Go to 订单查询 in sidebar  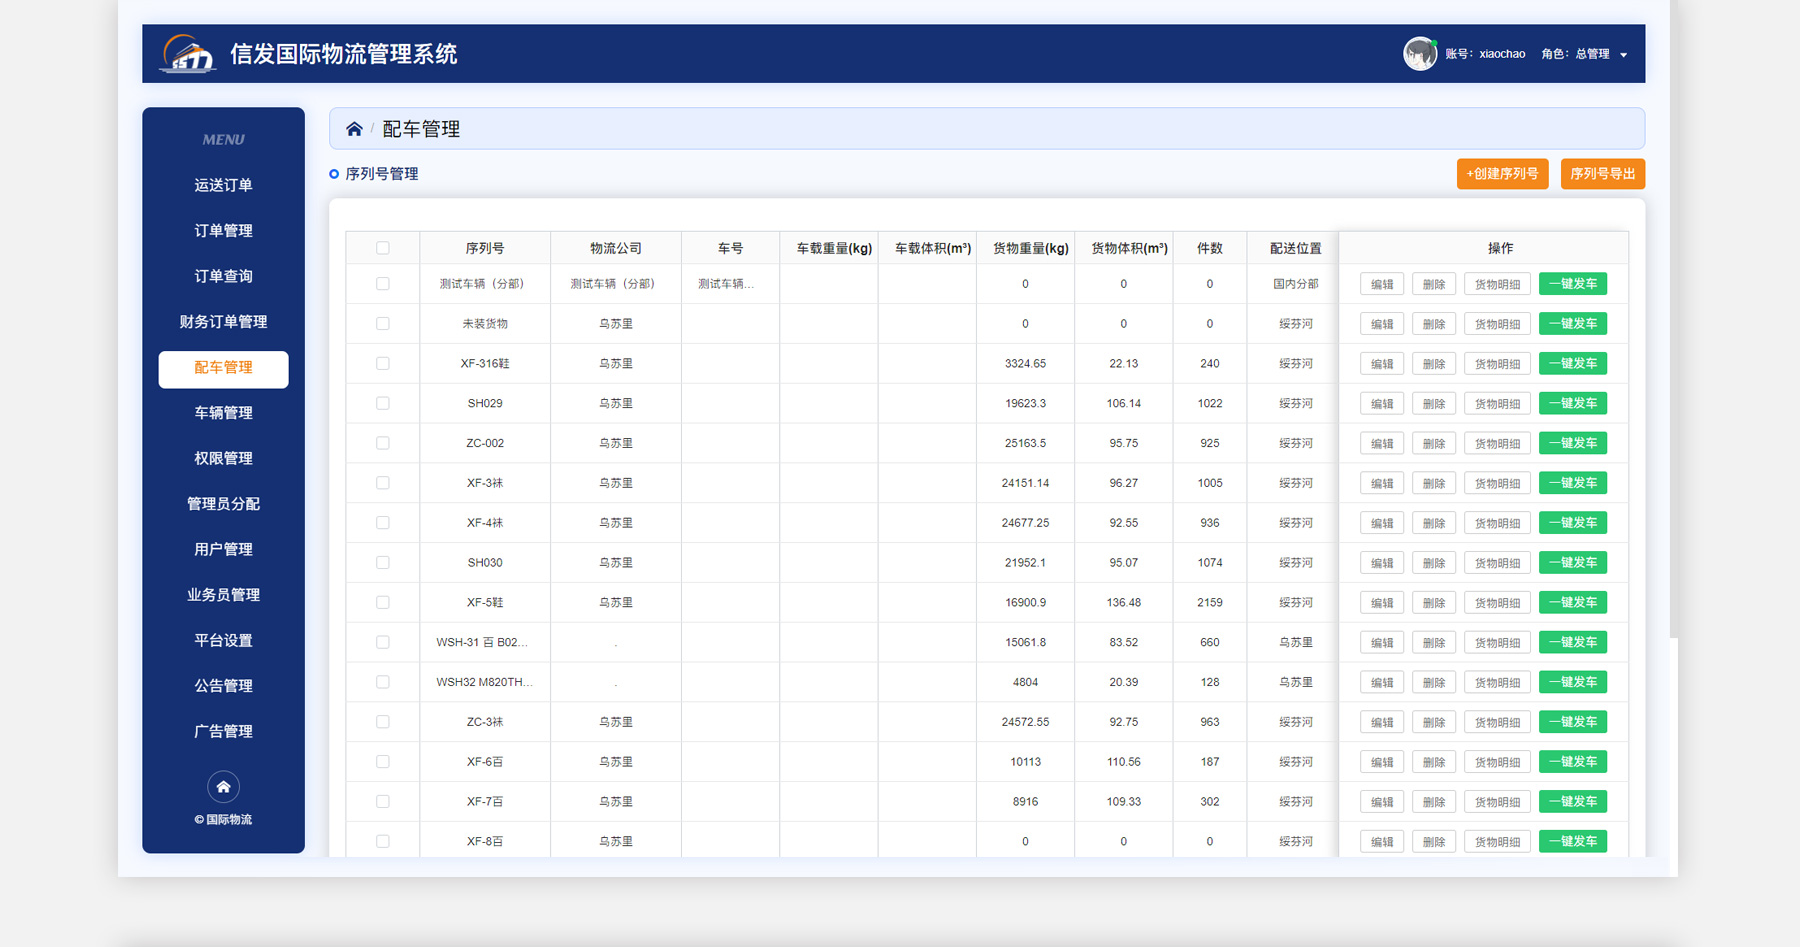click(x=223, y=276)
